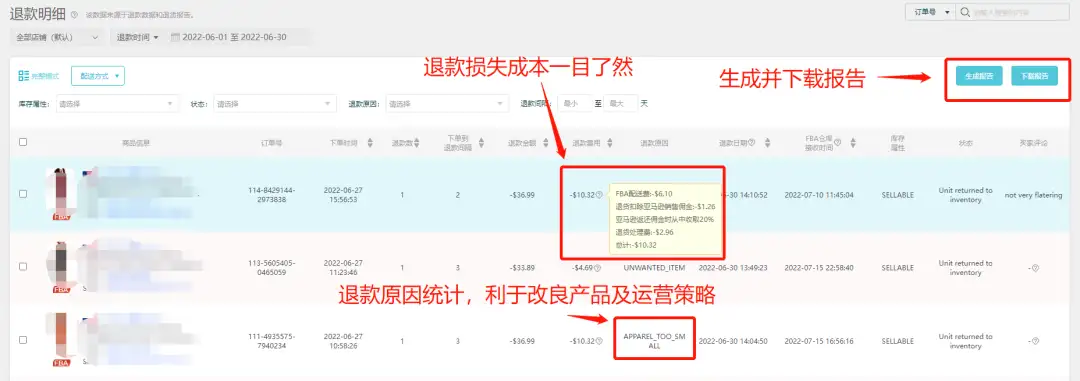The height and width of the screenshot is (381, 1080).
Task: Click the 退款原因 column header
Action: click(654, 143)
